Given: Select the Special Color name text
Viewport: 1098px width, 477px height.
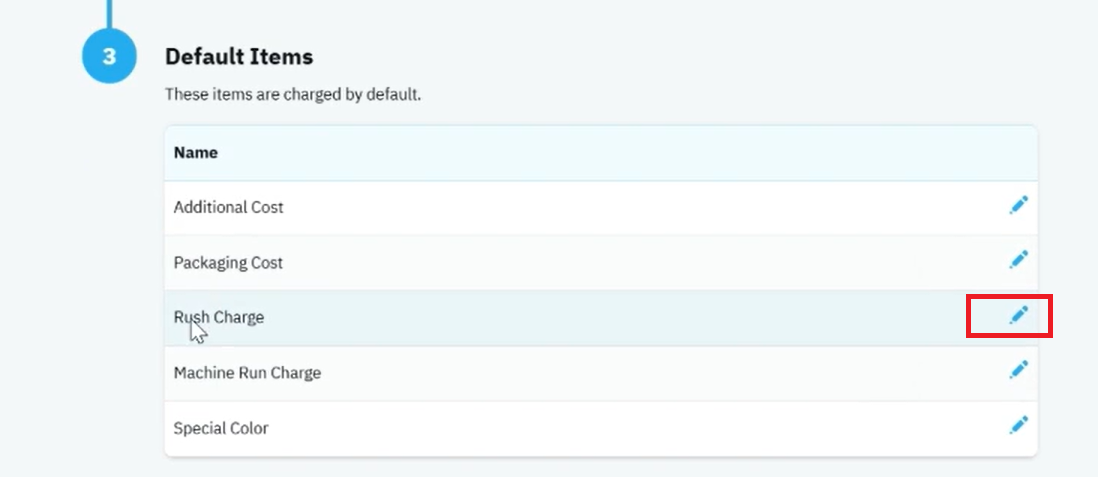Looking at the screenshot, I should pos(221,428).
